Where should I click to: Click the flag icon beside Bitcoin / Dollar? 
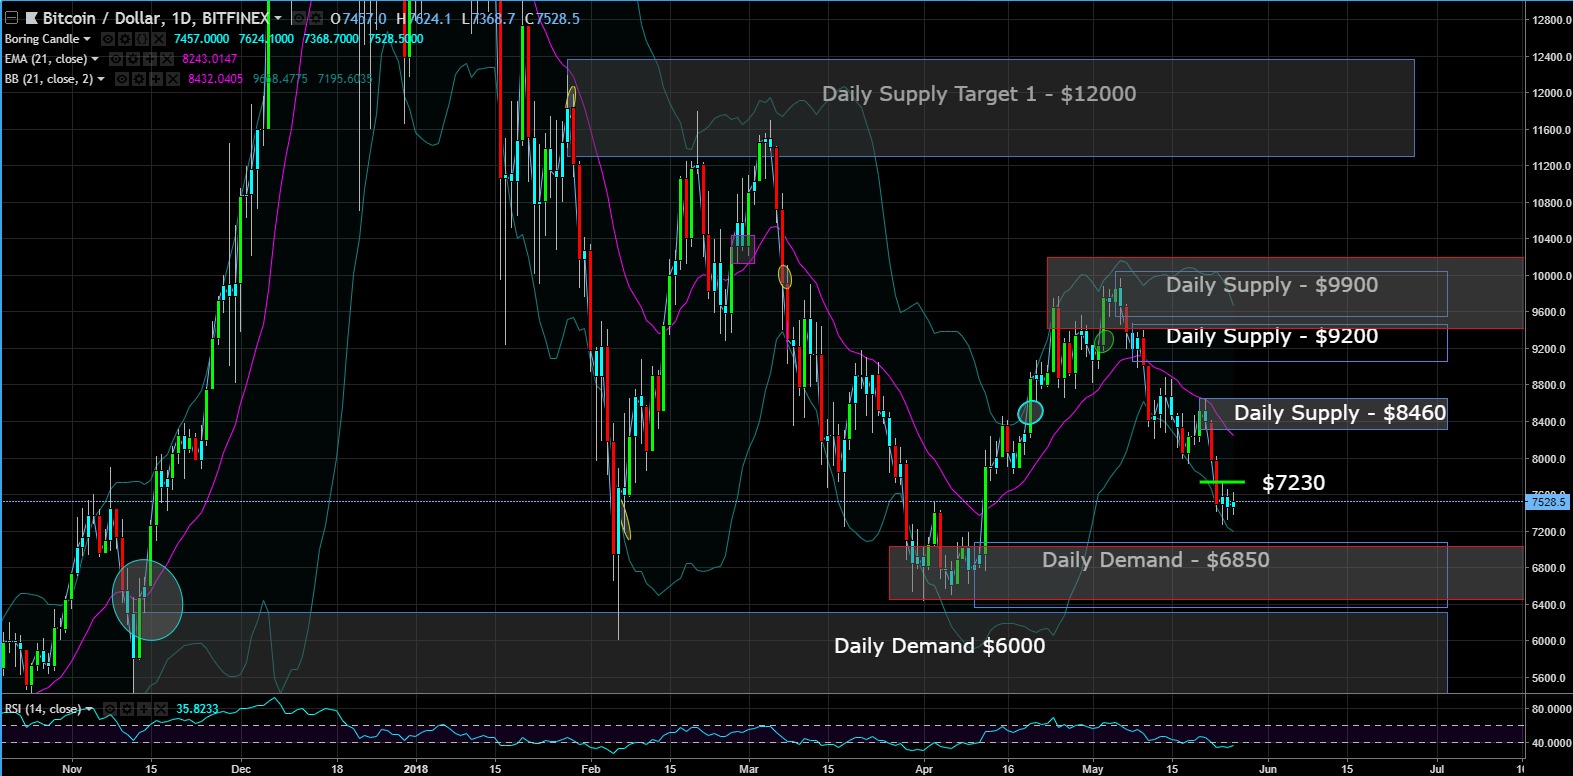click(x=31, y=19)
